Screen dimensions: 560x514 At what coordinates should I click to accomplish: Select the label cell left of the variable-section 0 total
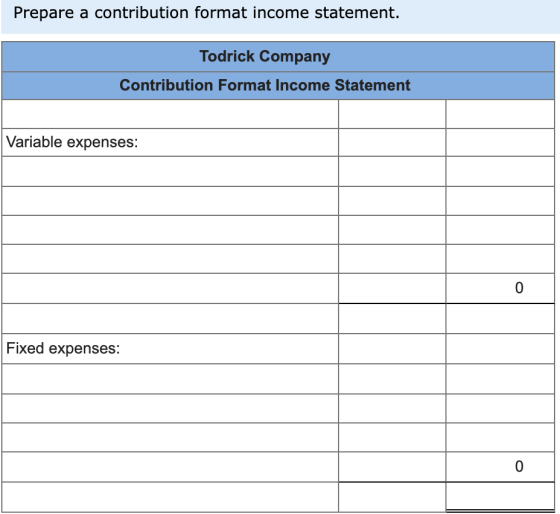170,288
